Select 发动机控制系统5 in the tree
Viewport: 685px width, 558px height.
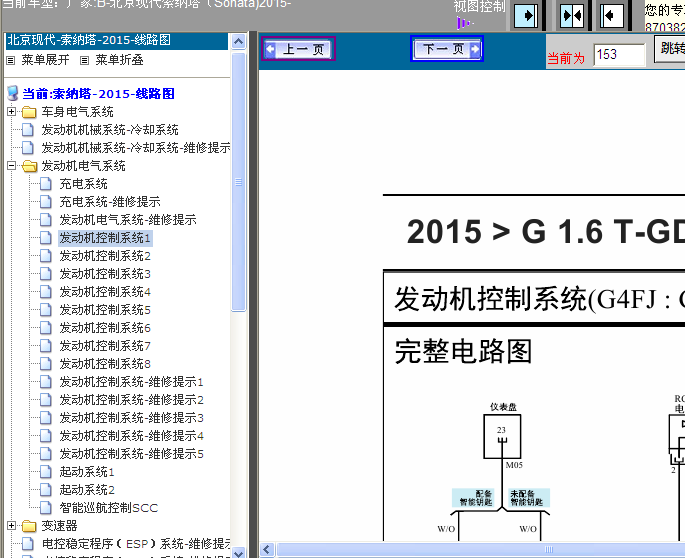(x=105, y=309)
